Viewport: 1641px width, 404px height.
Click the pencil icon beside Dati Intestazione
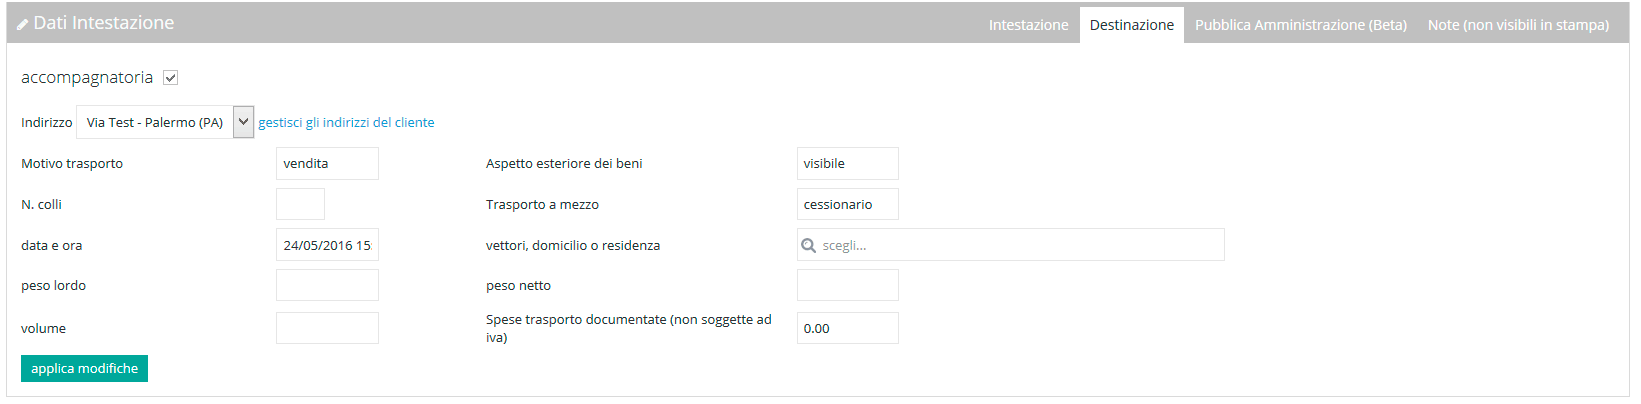[x=22, y=24]
